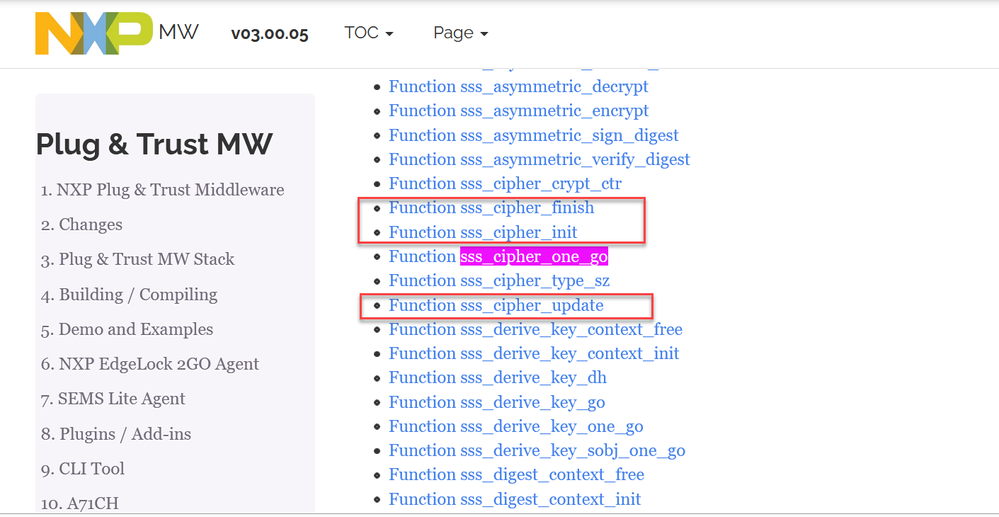Go to 3. Plug & Trust MW Stack
The image size is (999, 517).
point(138,259)
